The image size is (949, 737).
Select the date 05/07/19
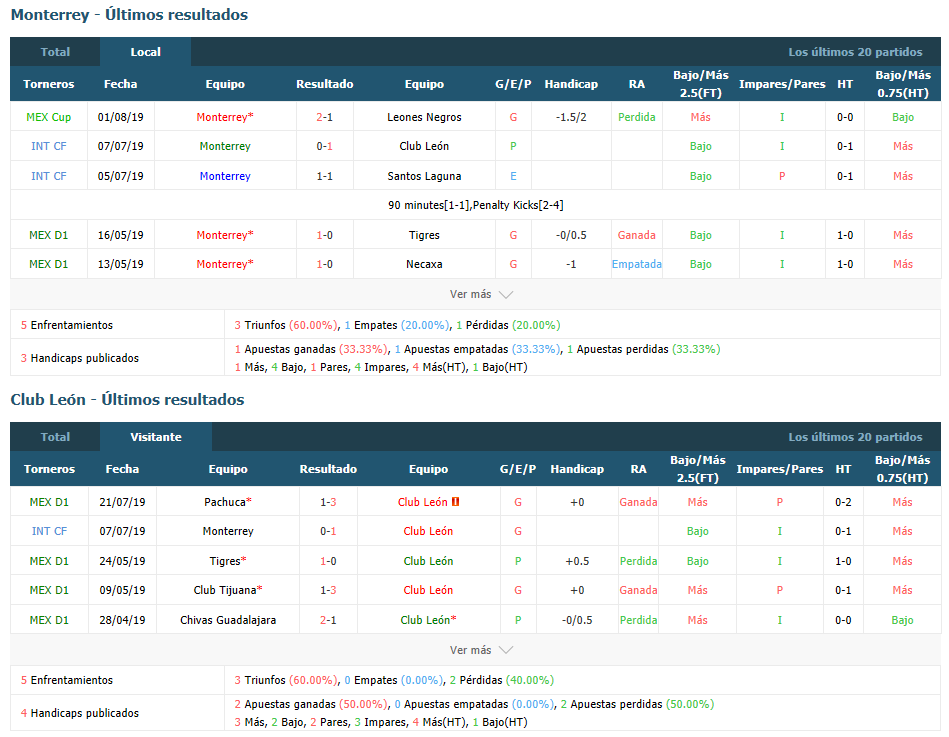120,176
